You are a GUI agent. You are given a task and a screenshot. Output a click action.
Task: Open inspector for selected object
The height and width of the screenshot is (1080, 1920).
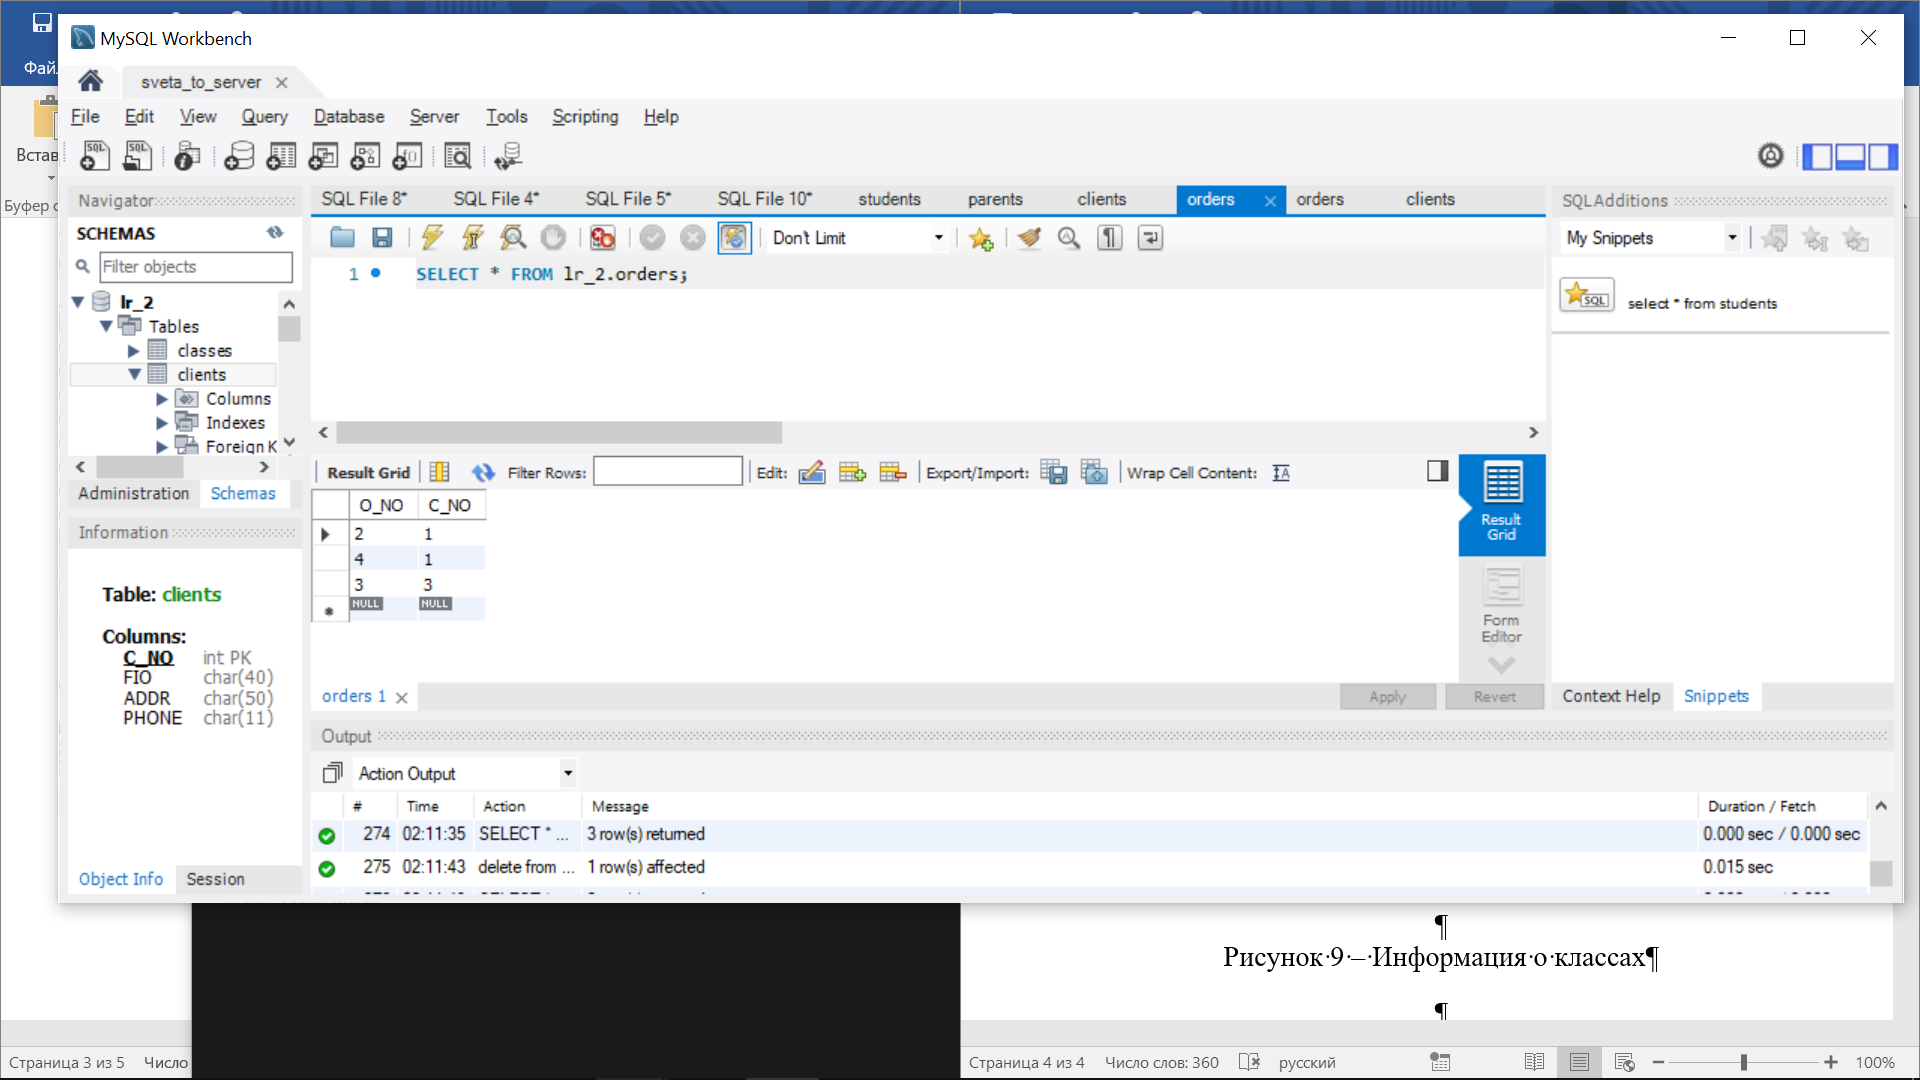(x=187, y=156)
